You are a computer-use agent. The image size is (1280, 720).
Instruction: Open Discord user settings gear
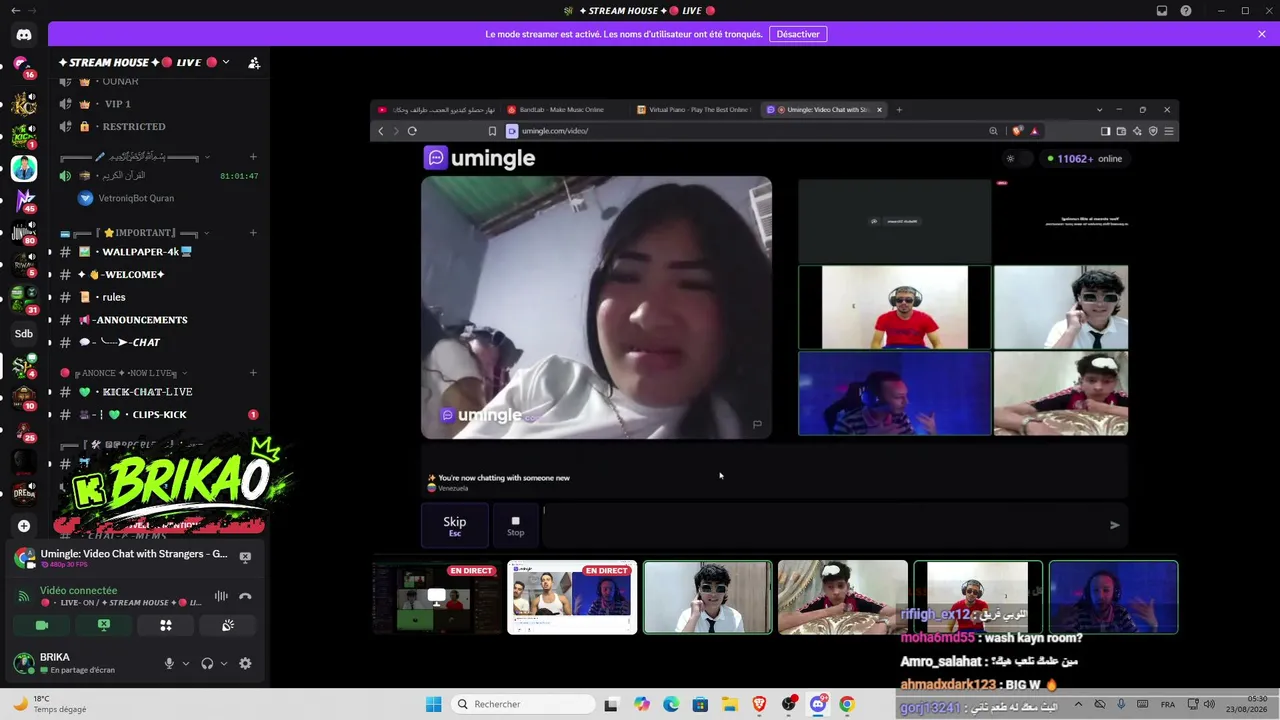(245, 663)
